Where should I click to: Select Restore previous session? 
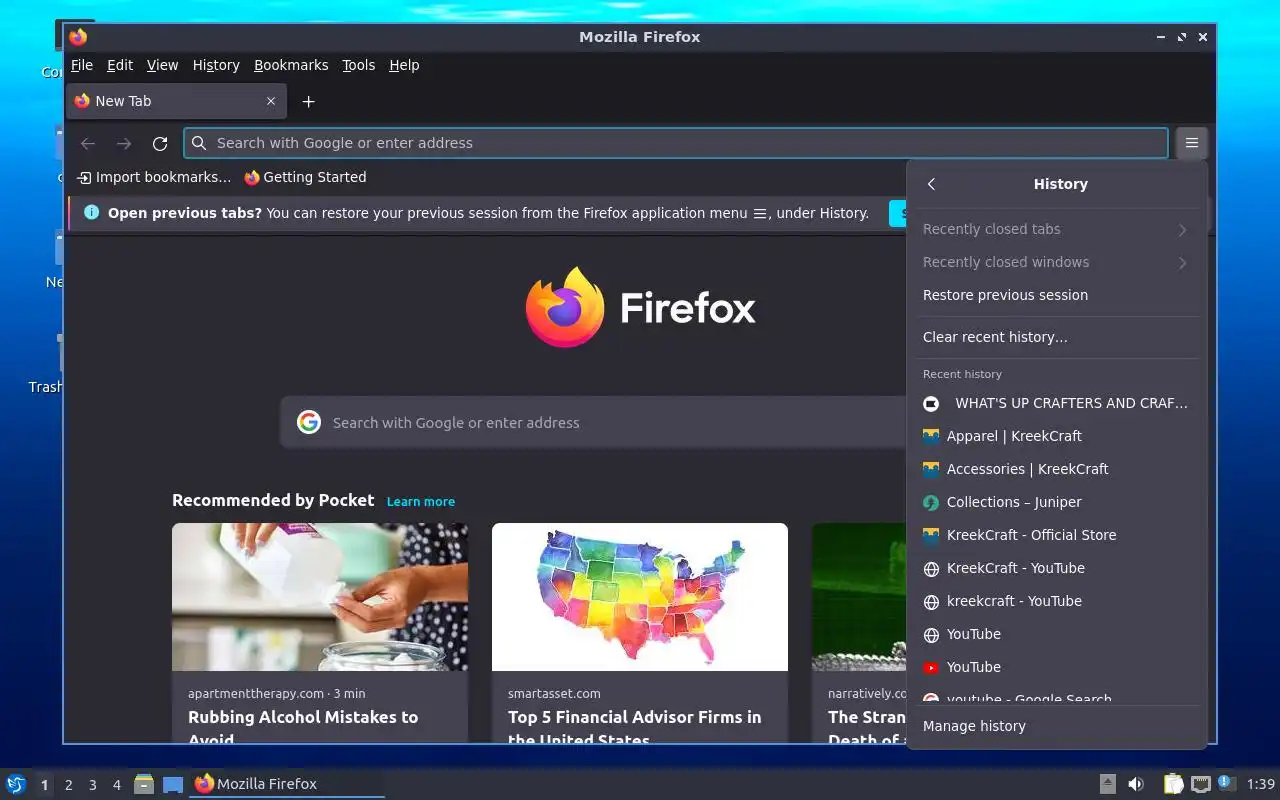tap(1057, 295)
